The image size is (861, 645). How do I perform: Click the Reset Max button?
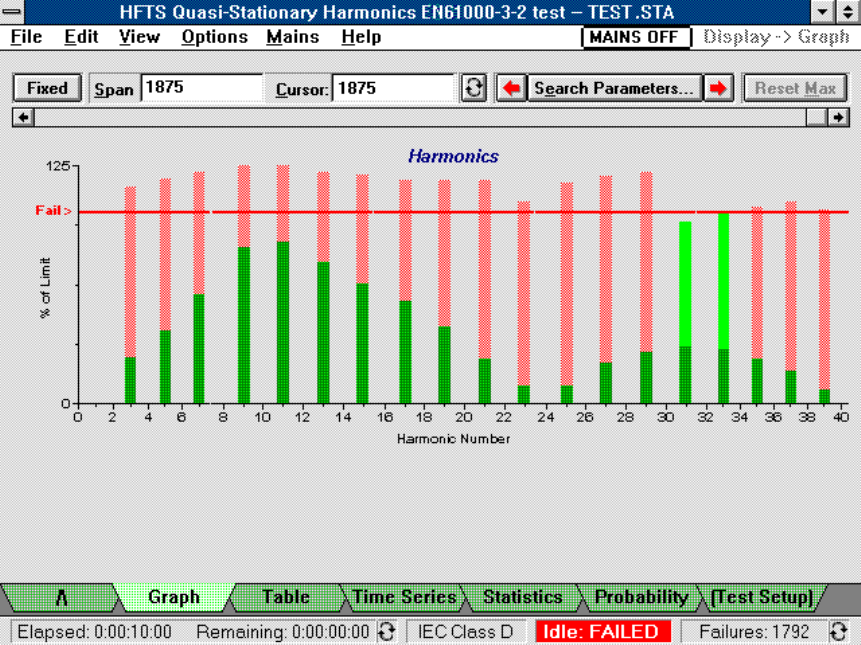(x=795, y=88)
